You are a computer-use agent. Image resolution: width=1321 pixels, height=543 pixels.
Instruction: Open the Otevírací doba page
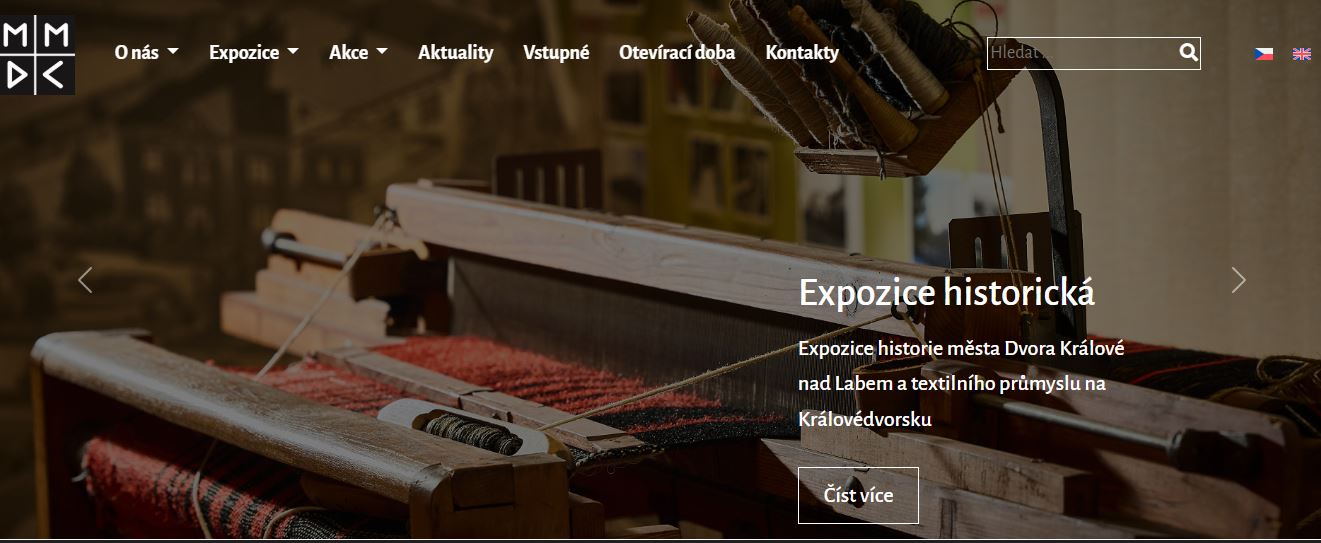[x=677, y=53]
